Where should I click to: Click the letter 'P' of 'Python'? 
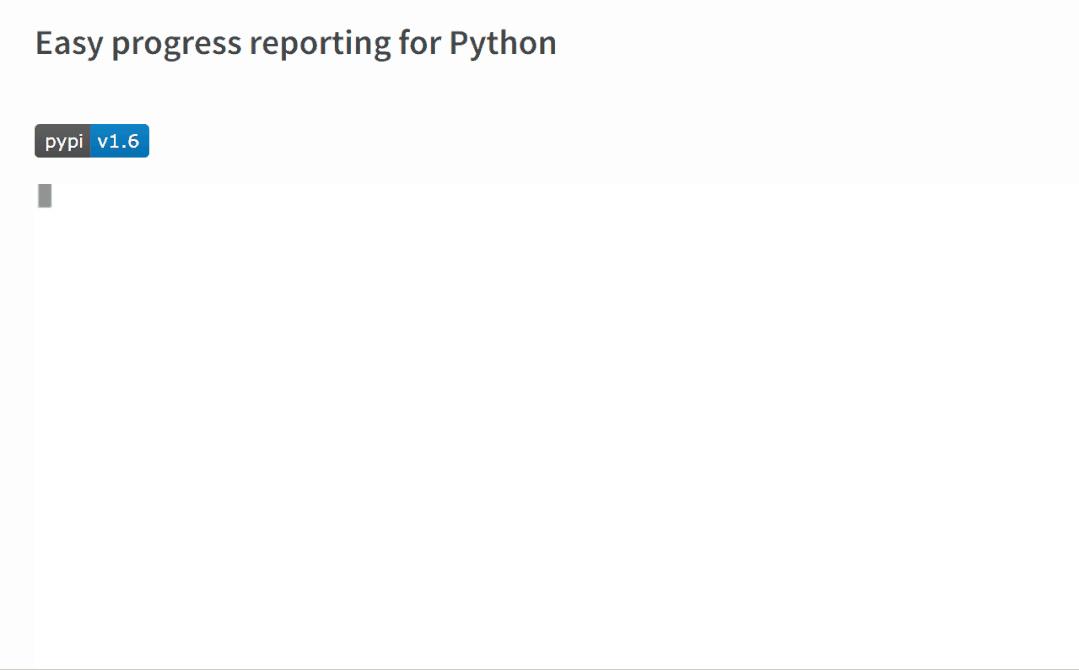point(459,43)
